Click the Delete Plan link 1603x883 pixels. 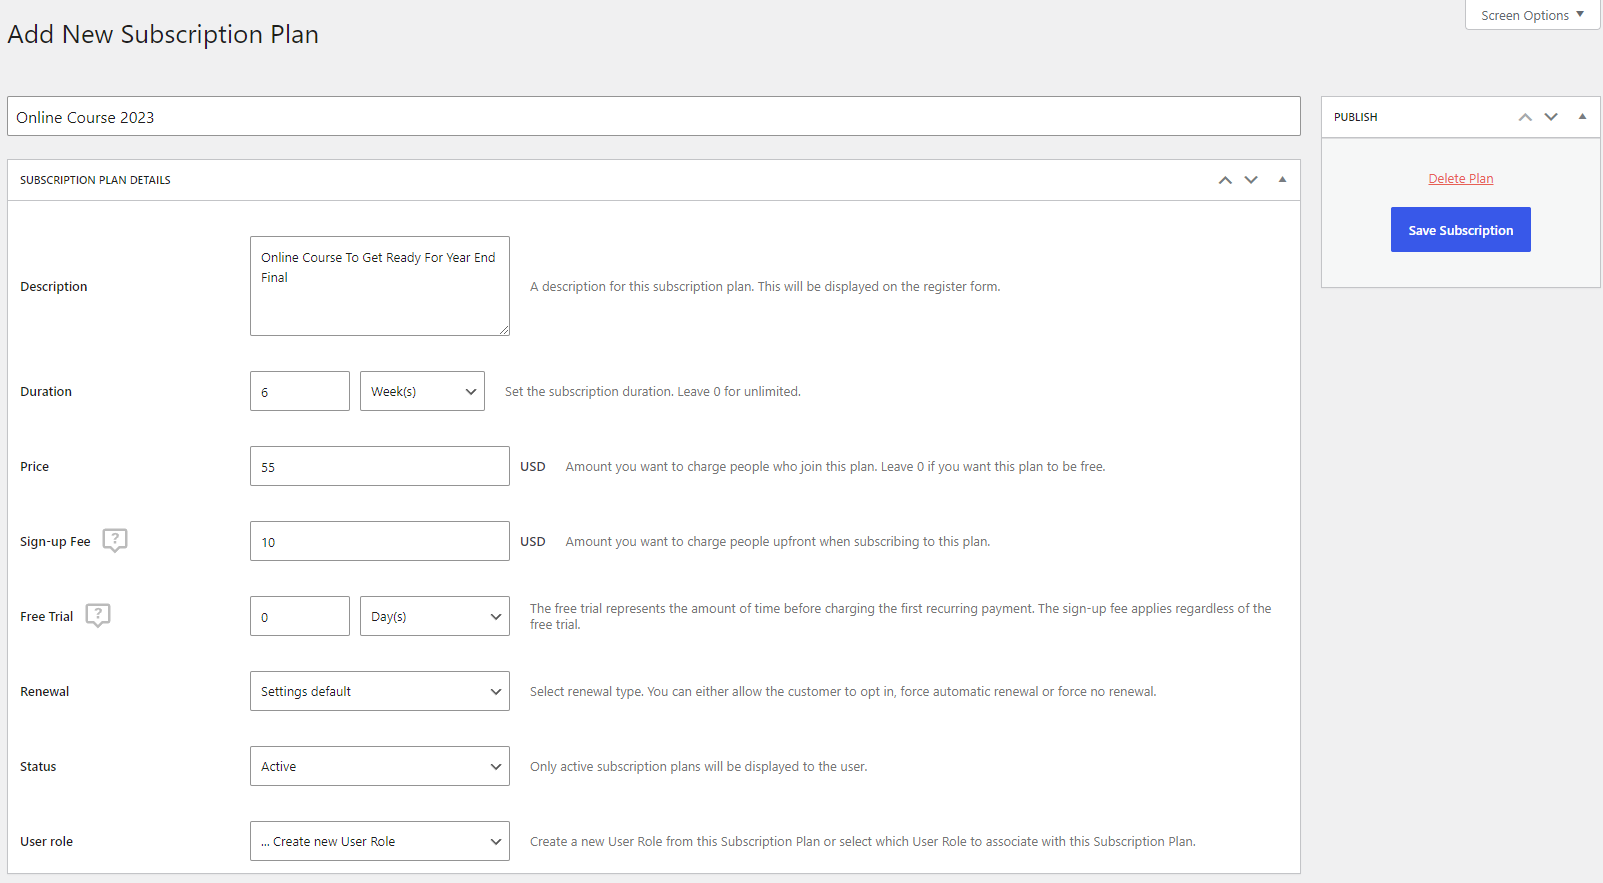tap(1460, 179)
